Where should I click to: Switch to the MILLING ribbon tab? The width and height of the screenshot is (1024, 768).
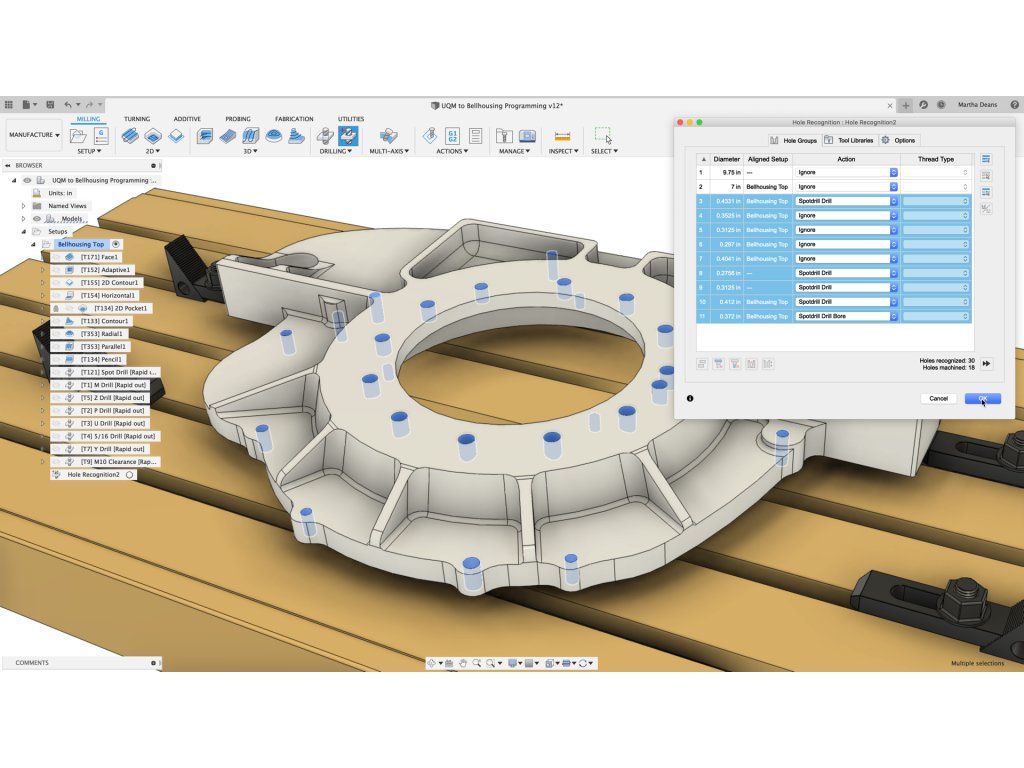(88, 119)
